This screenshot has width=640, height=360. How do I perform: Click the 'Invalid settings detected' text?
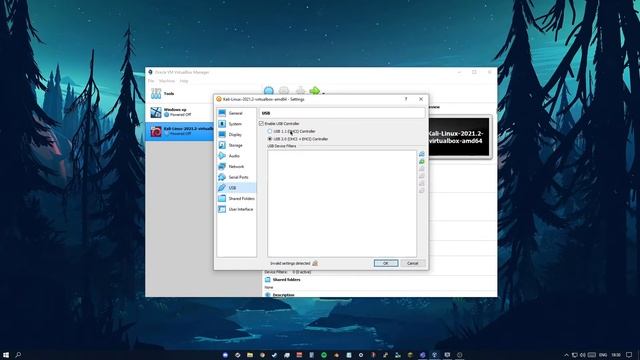pyautogui.click(x=290, y=263)
